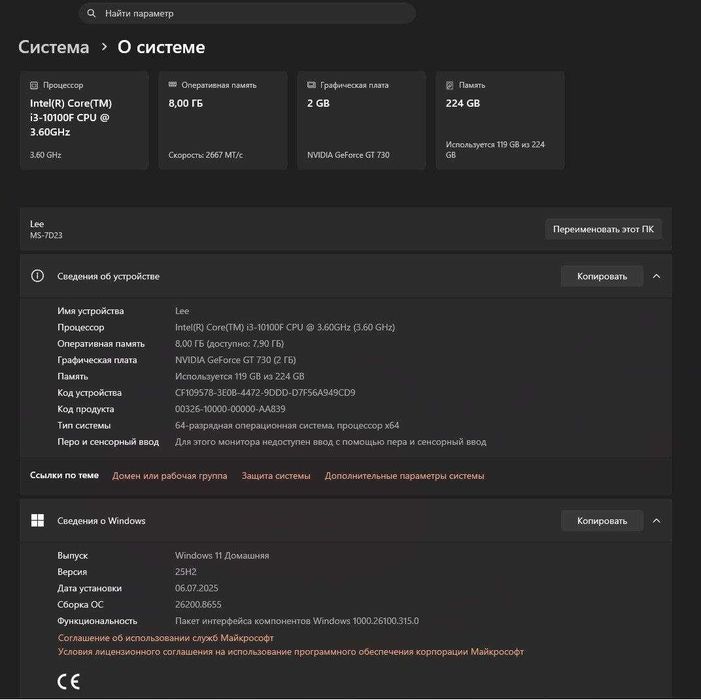Open Домен или рабочая группа link

click(x=169, y=476)
